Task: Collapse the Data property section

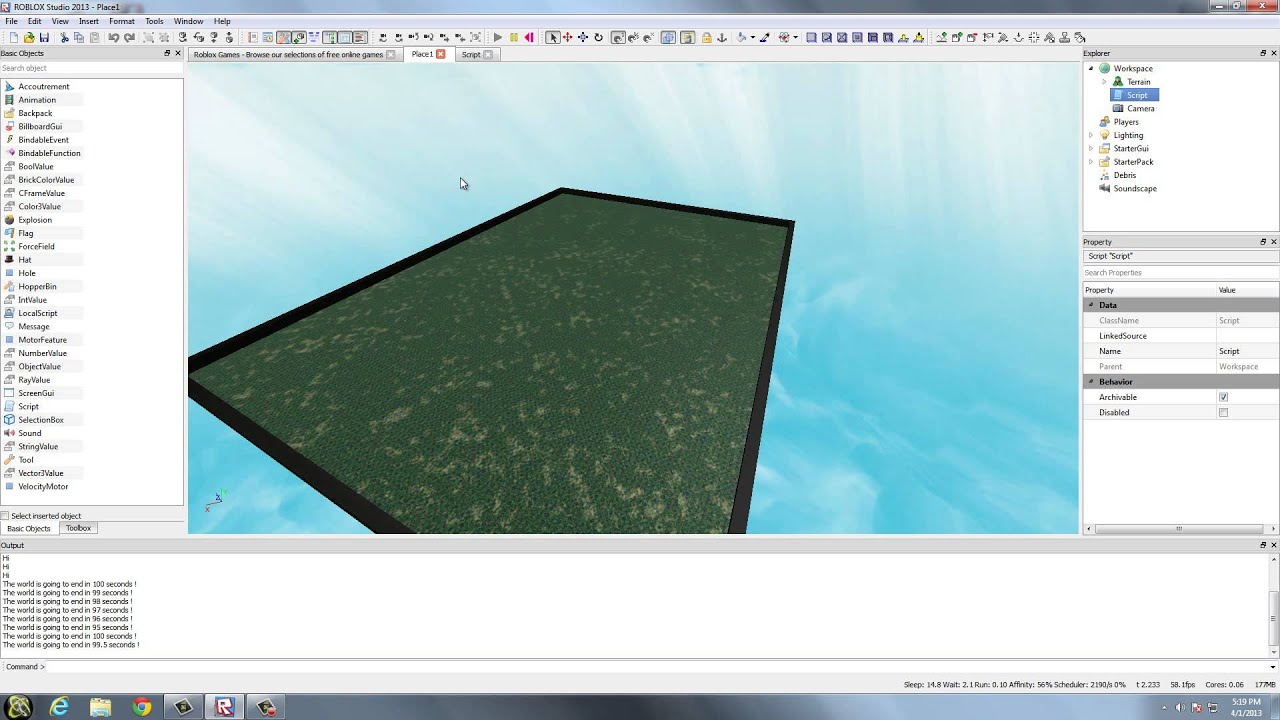Action: point(1091,305)
